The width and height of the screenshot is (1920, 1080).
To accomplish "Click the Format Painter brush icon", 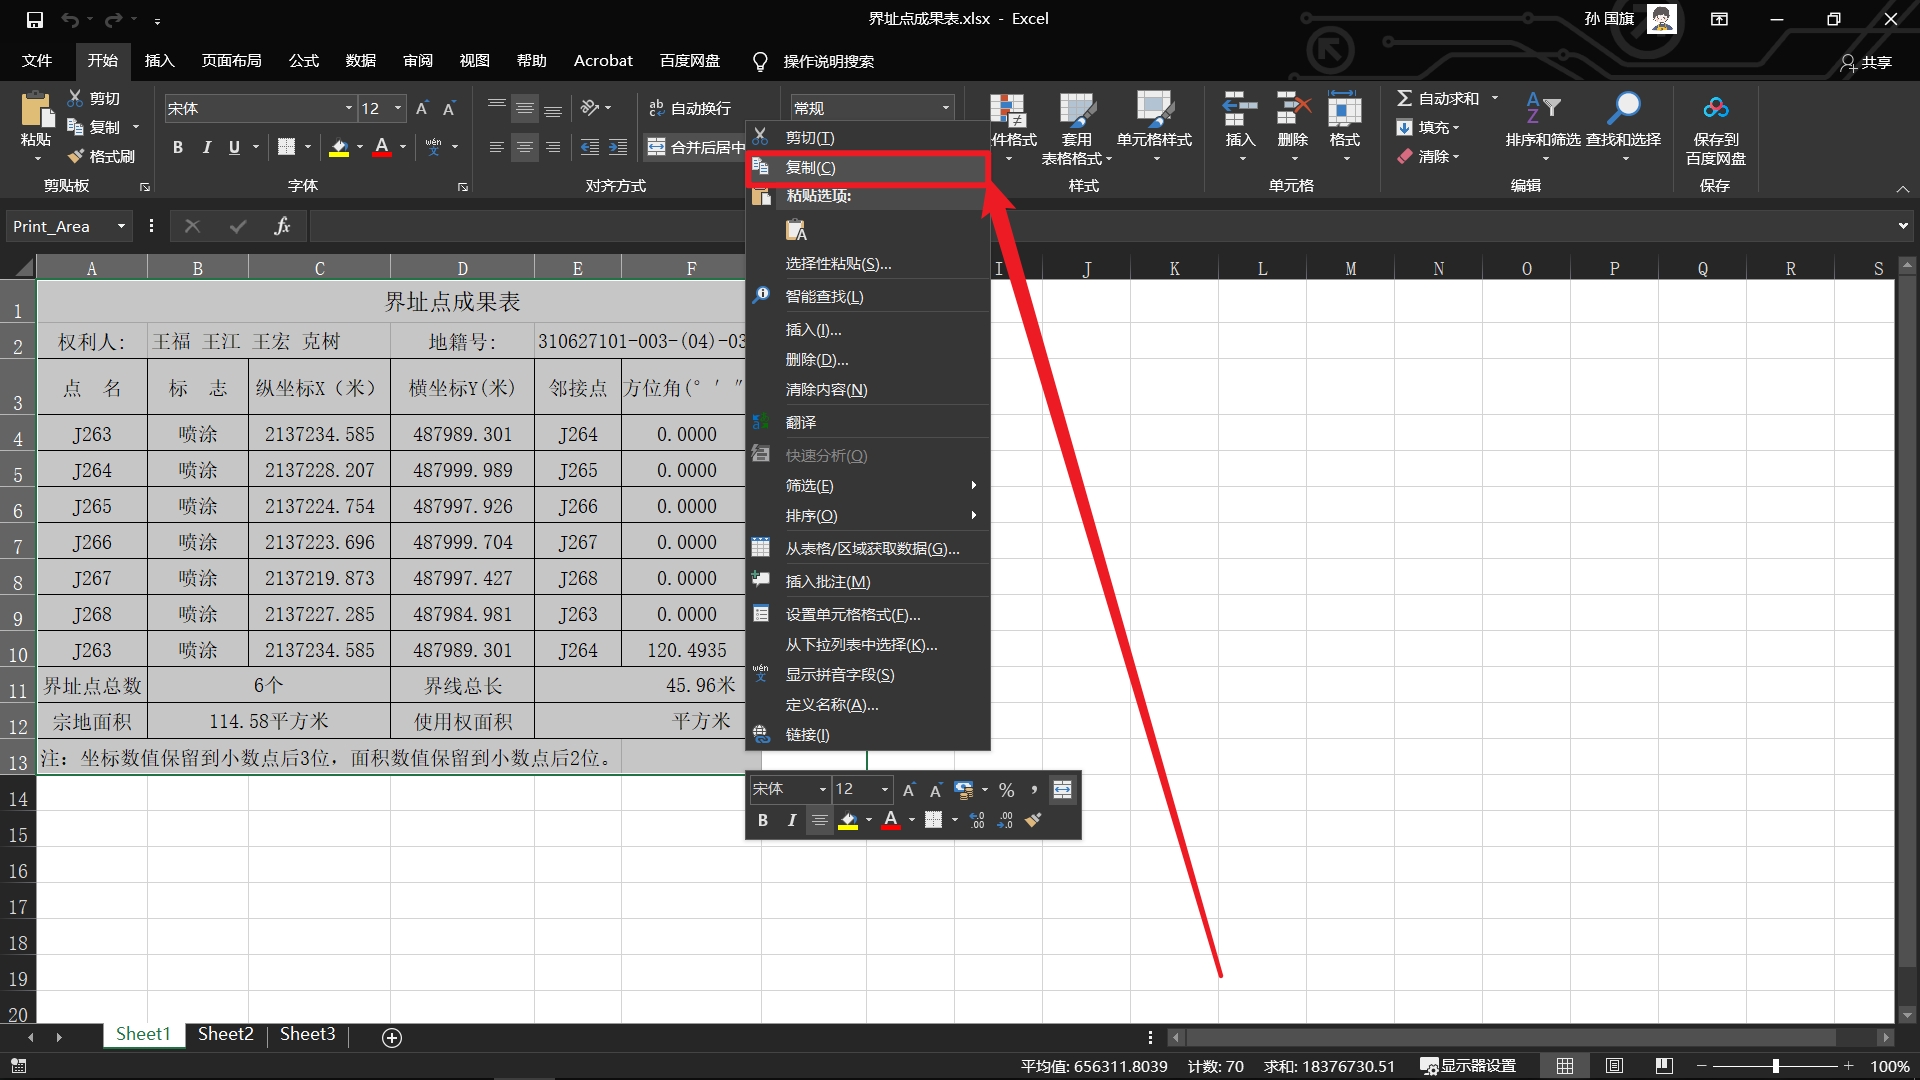I will click(x=77, y=156).
